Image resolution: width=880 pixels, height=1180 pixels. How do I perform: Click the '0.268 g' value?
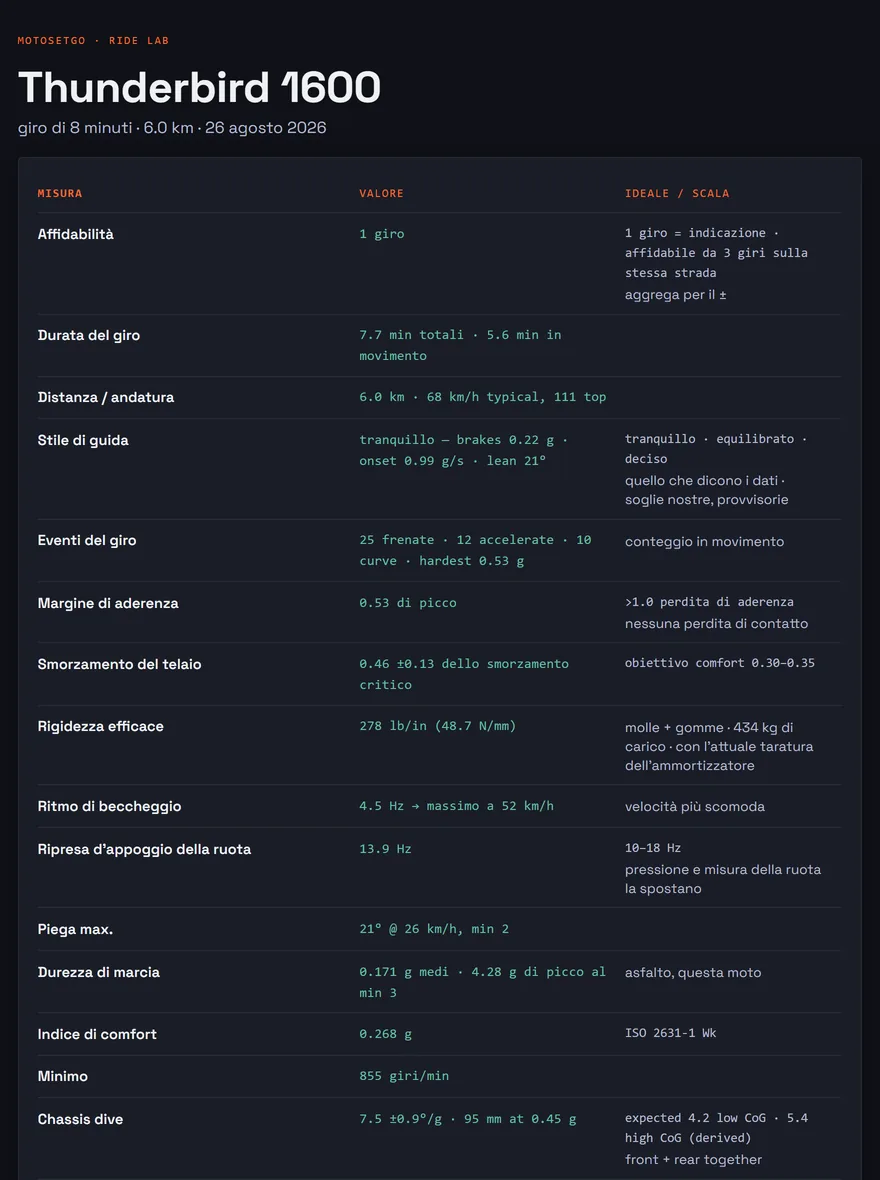(385, 1034)
